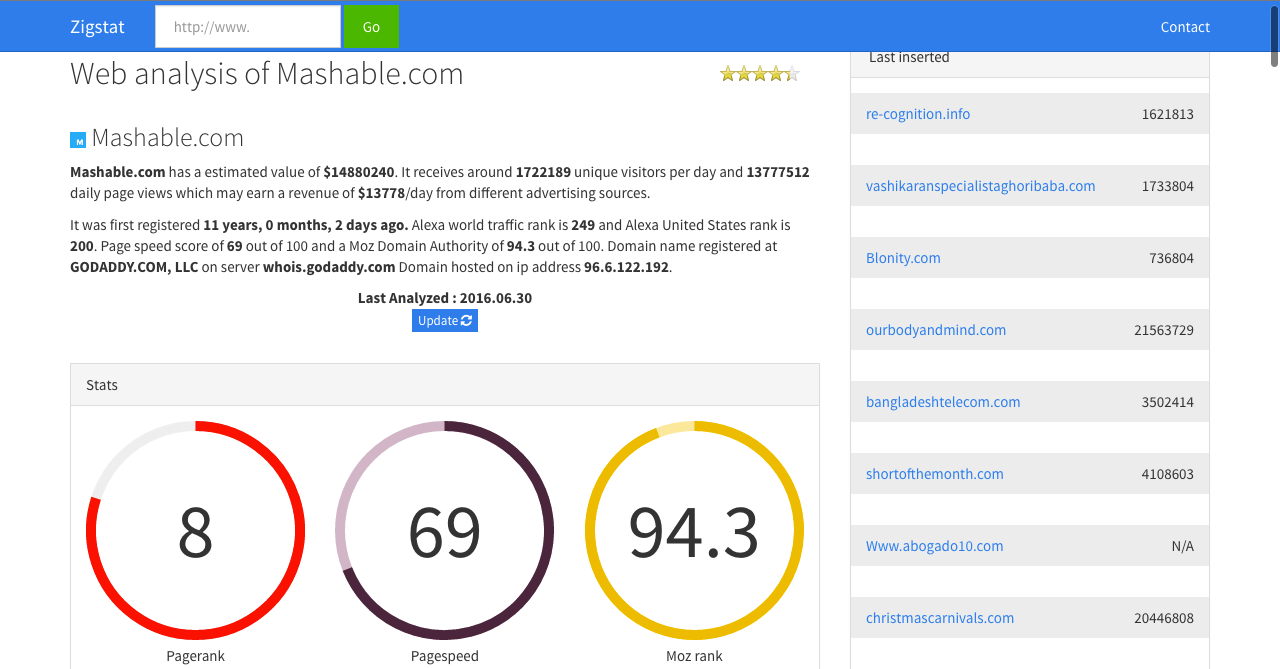Click the URL input field
The image size is (1280, 669).
pos(248,27)
